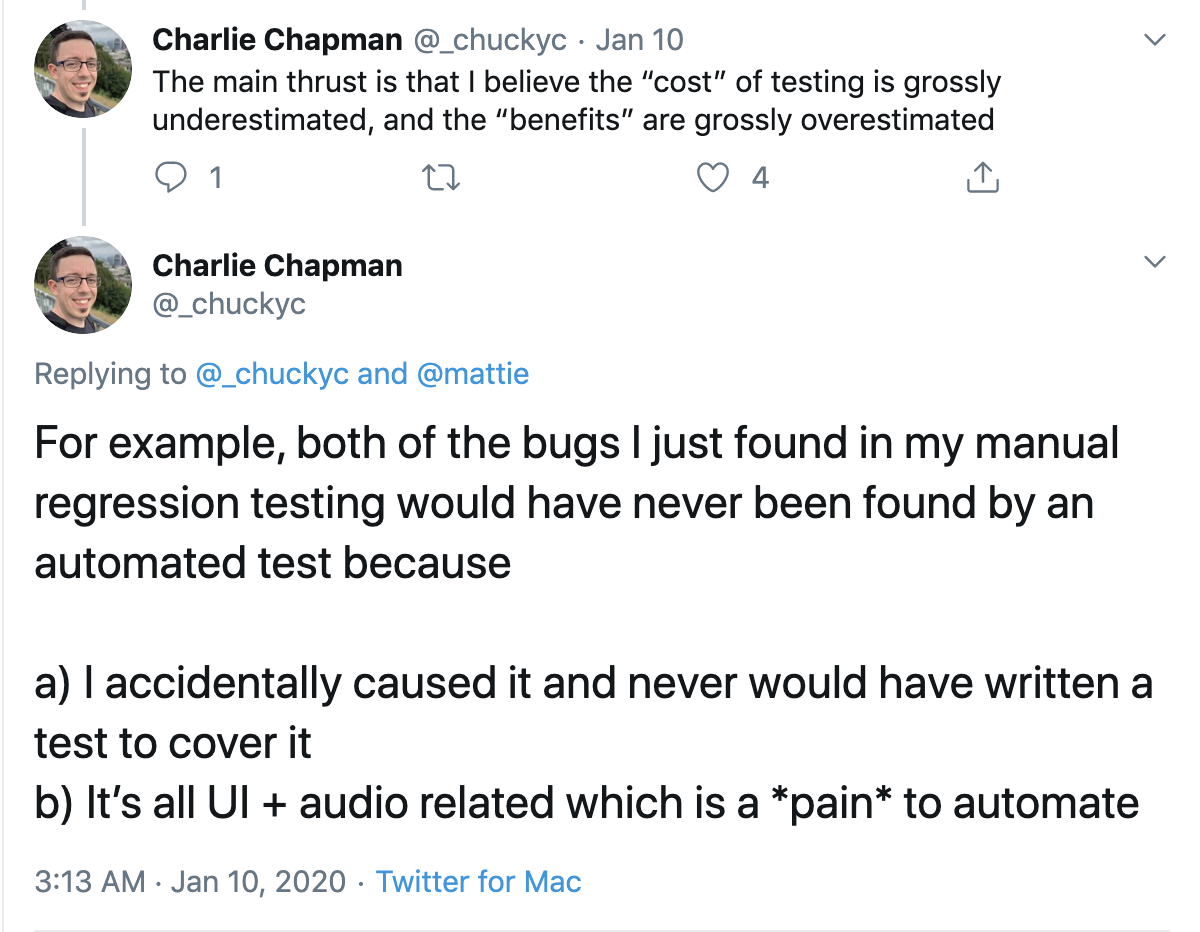This screenshot has height=932, width=1200.
Task: Click the Charlie Chapman name in top tweet
Action: 278,41
